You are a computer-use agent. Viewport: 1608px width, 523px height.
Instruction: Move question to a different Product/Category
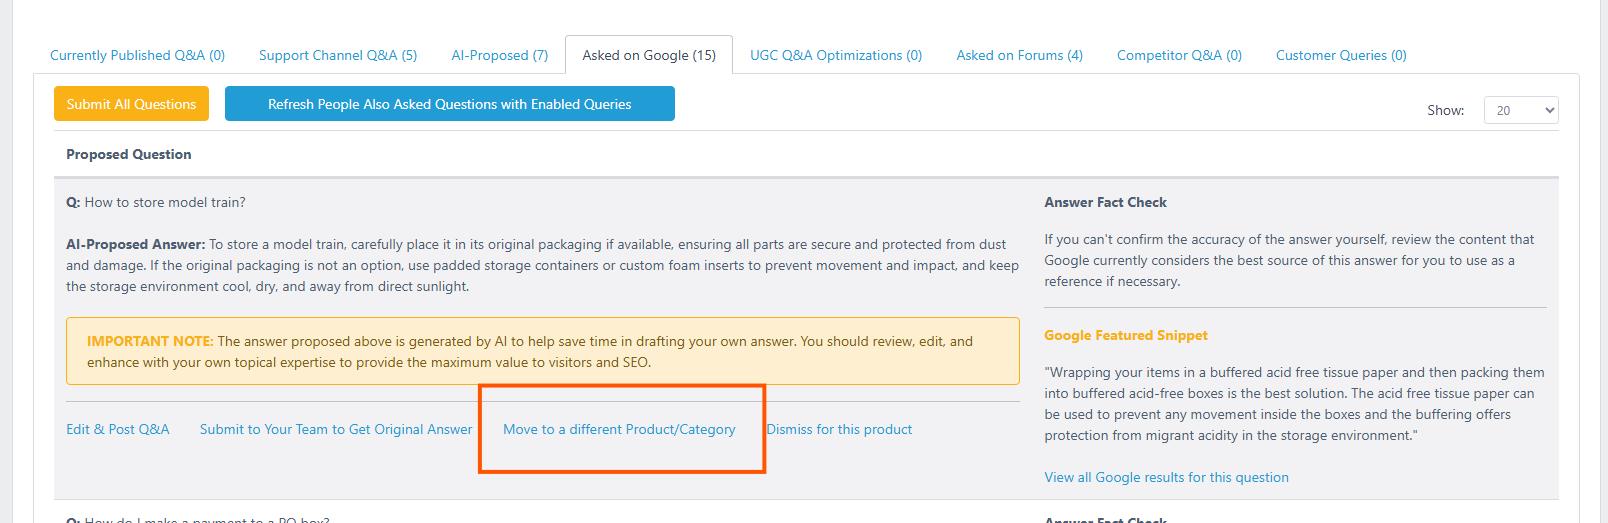coord(619,429)
